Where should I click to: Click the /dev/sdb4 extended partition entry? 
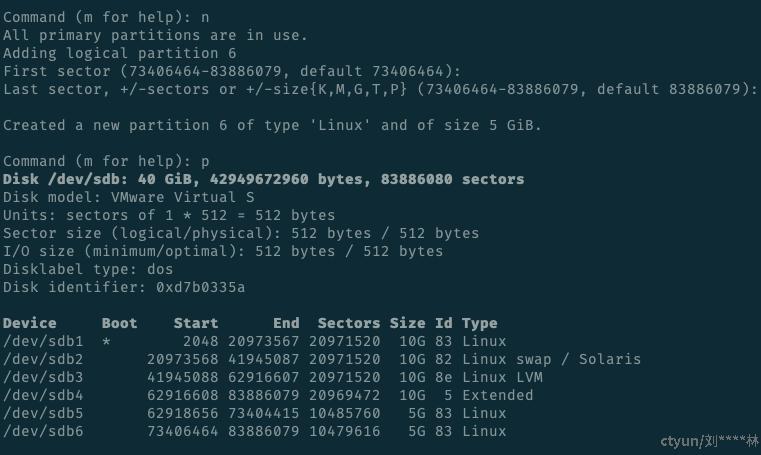pos(43,395)
